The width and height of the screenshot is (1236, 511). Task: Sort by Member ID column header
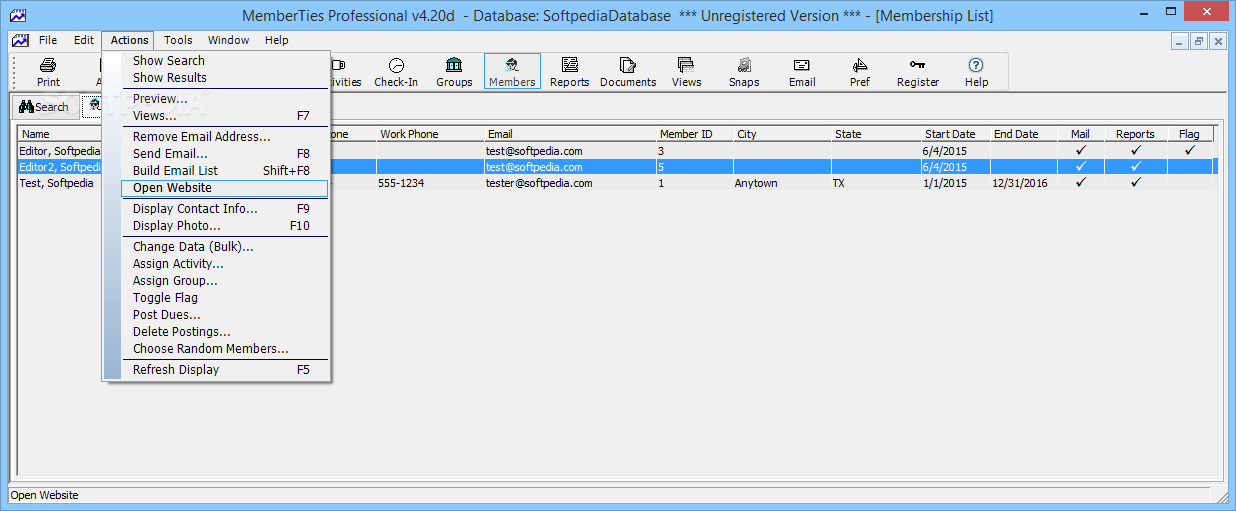click(694, 134)
